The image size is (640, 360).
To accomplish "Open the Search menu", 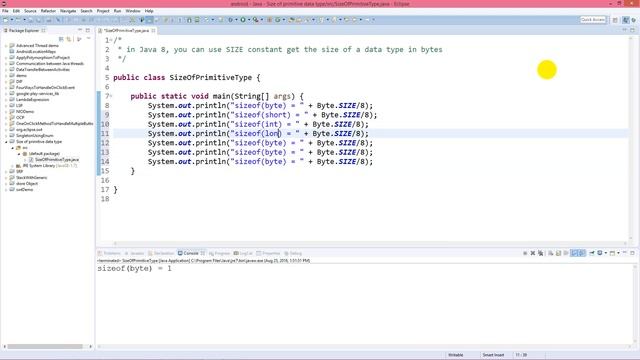I will tap(86, 11).
